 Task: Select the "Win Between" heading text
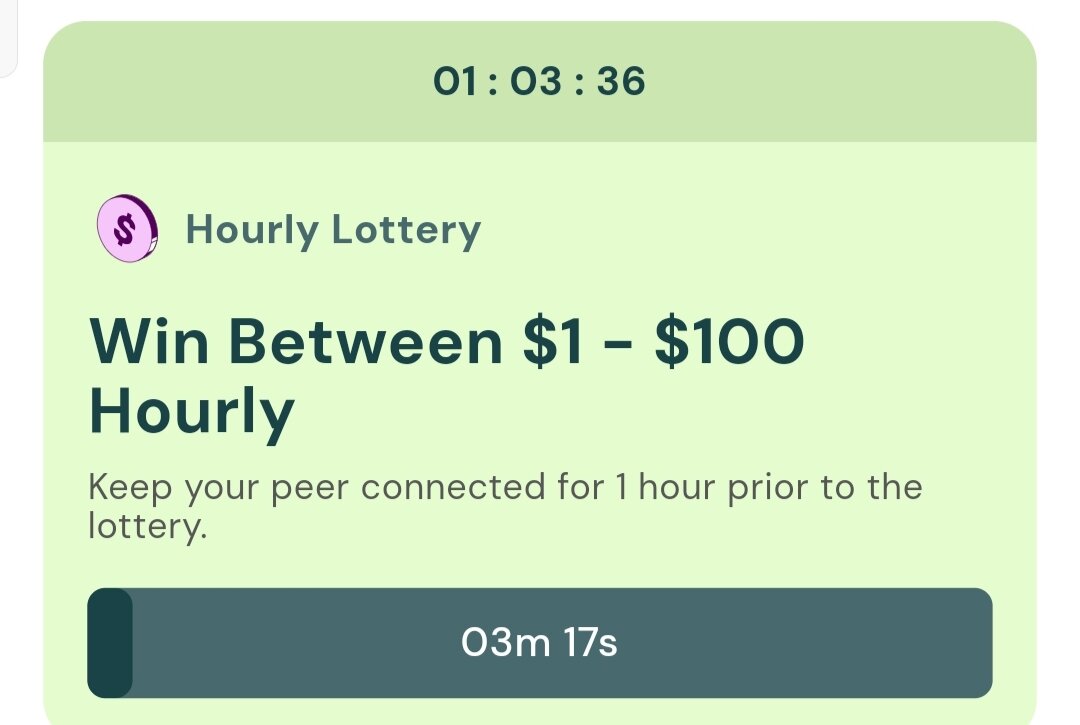point(295,343)
